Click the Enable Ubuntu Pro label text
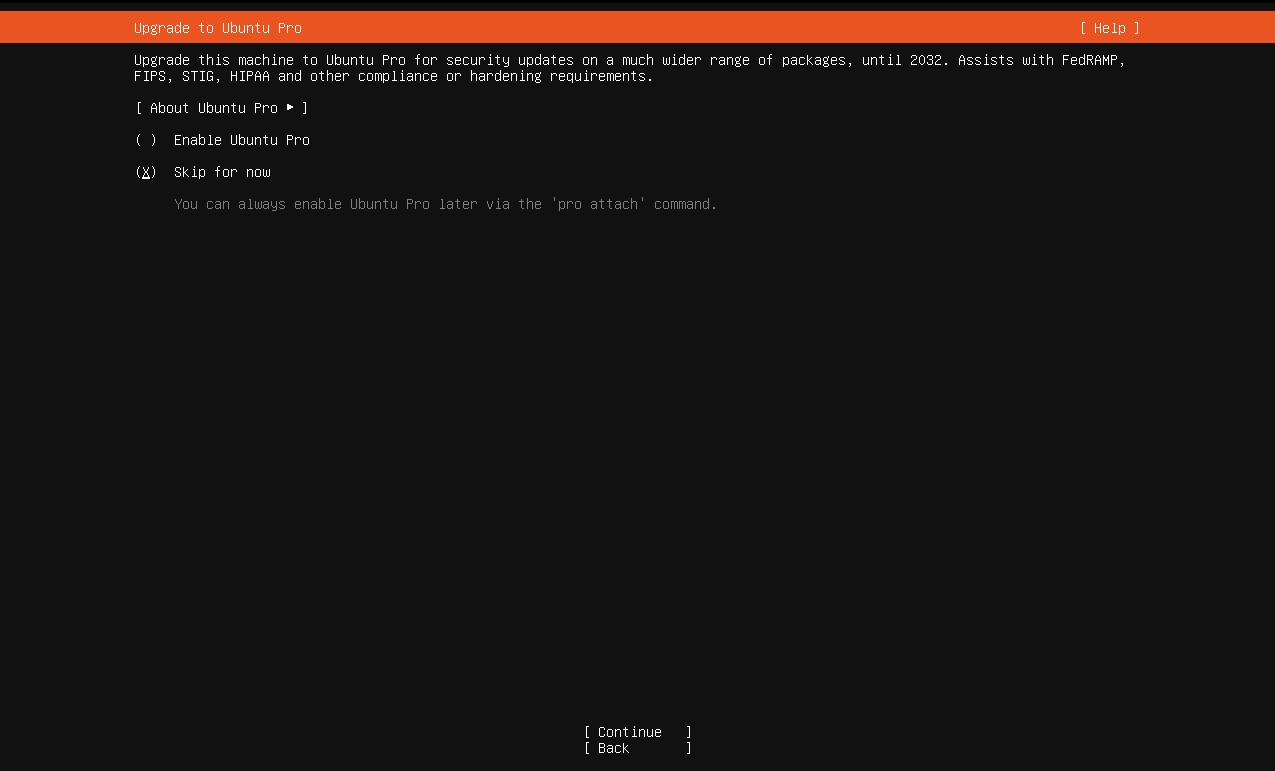Screen dimensions: 1275x771 pos(241,140)
